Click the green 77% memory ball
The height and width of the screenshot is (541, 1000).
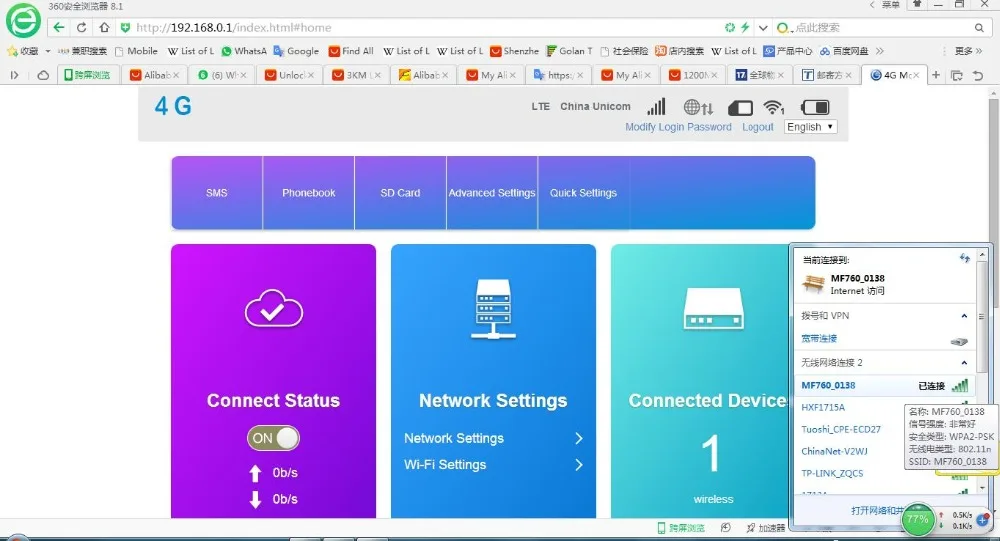pyautogui.click(x=918, y=519)
